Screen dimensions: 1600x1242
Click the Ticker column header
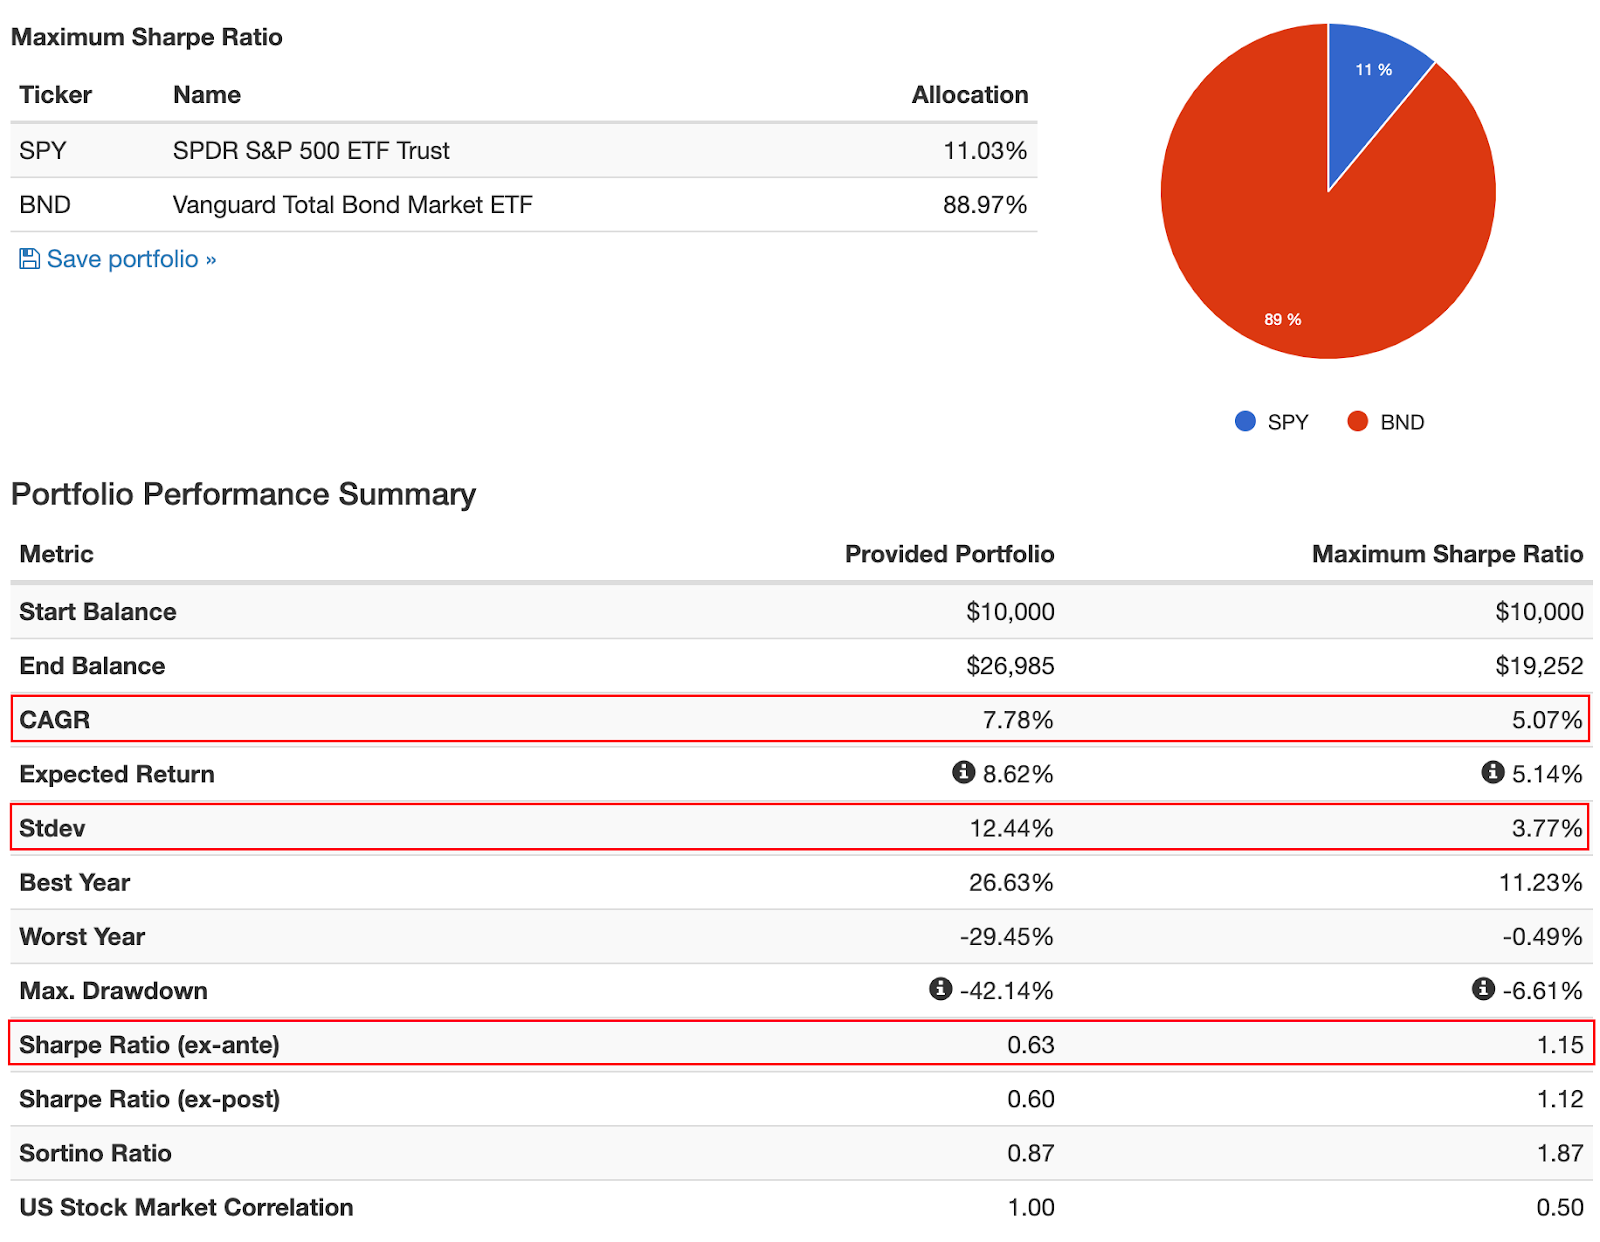56,95
